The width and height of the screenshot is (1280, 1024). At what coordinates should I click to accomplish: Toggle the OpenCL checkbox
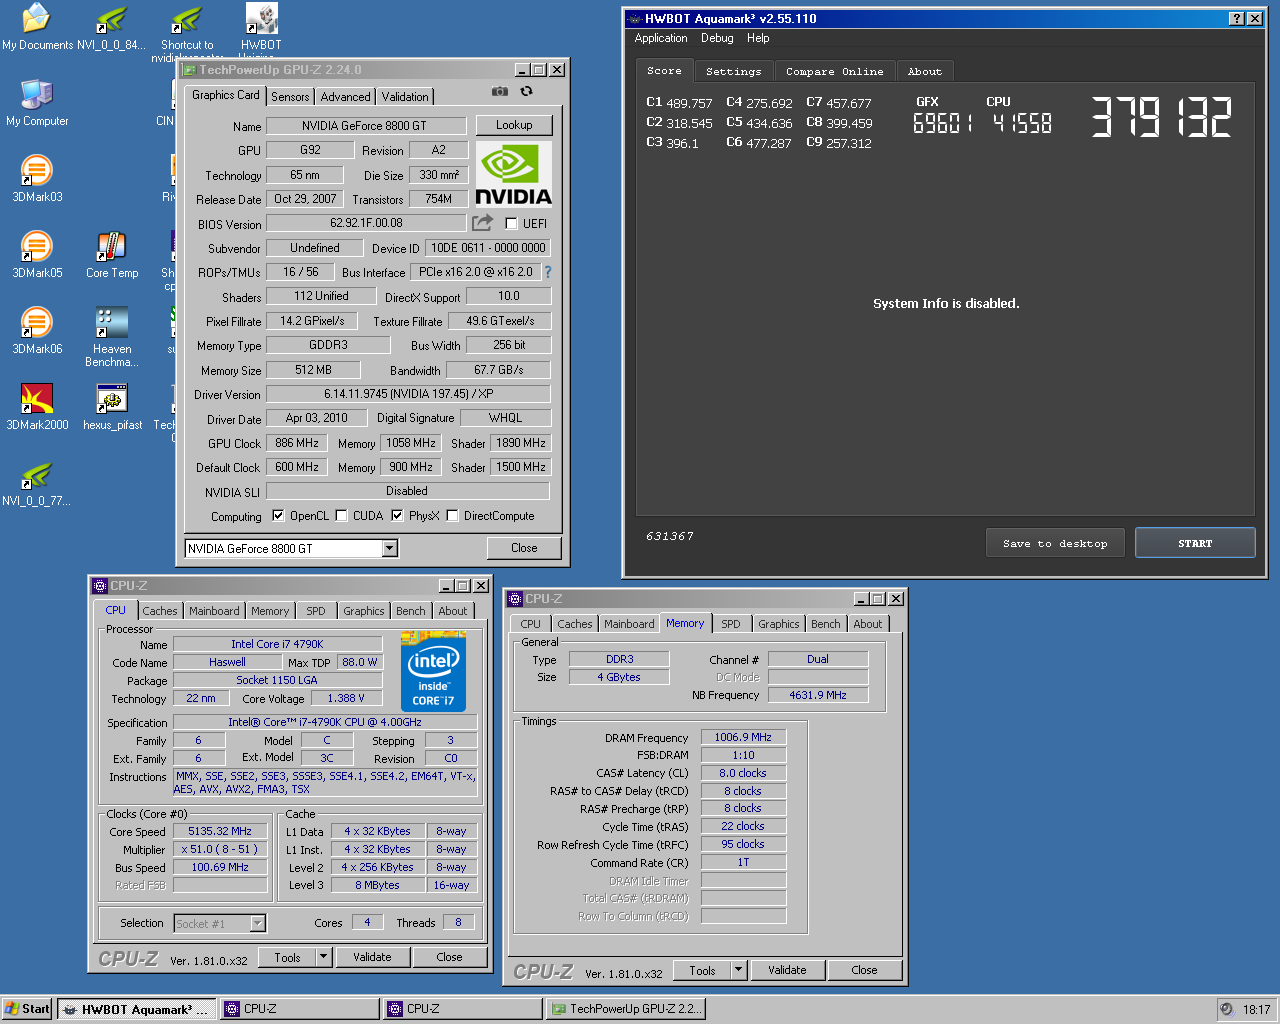pyautogui.click(x=278, y=516)
